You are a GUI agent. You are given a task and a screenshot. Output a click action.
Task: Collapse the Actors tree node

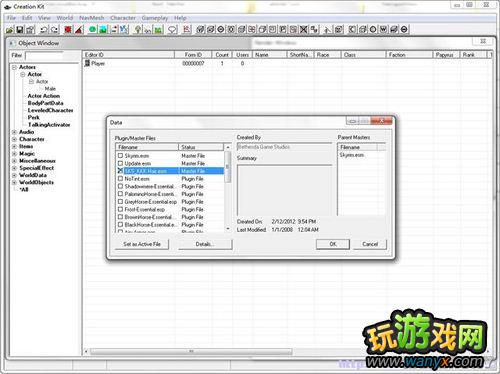(x=14, y=67)
